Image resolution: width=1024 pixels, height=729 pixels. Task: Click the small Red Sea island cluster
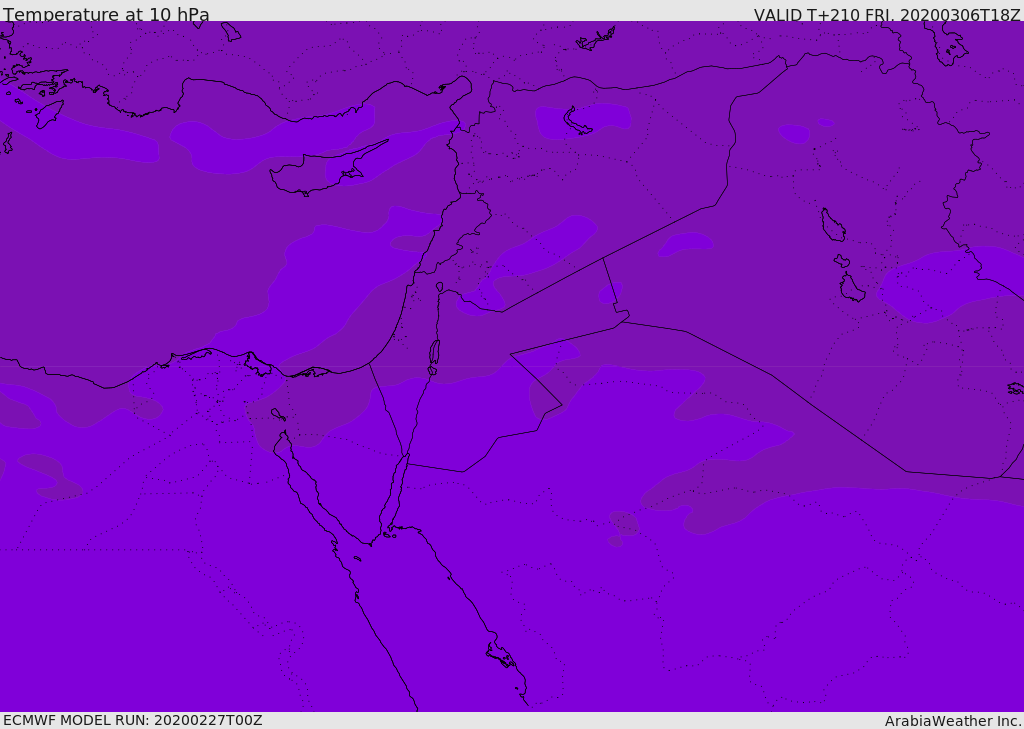click(x=501, y=656)
